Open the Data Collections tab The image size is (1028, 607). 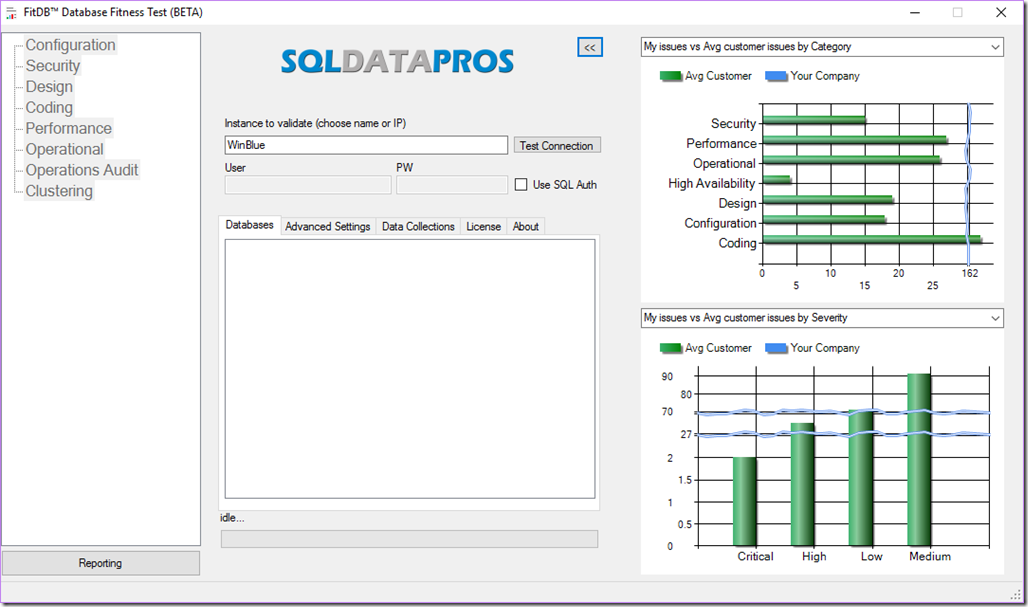coord(418,226)
